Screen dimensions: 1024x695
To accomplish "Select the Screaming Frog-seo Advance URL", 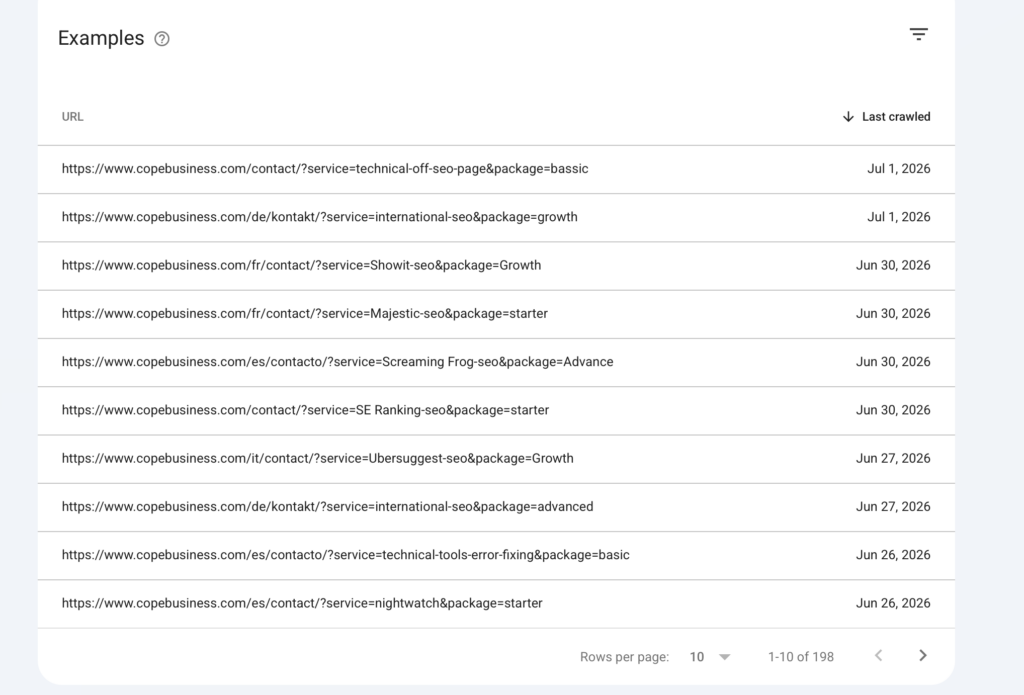I will (x=337, y=362).
